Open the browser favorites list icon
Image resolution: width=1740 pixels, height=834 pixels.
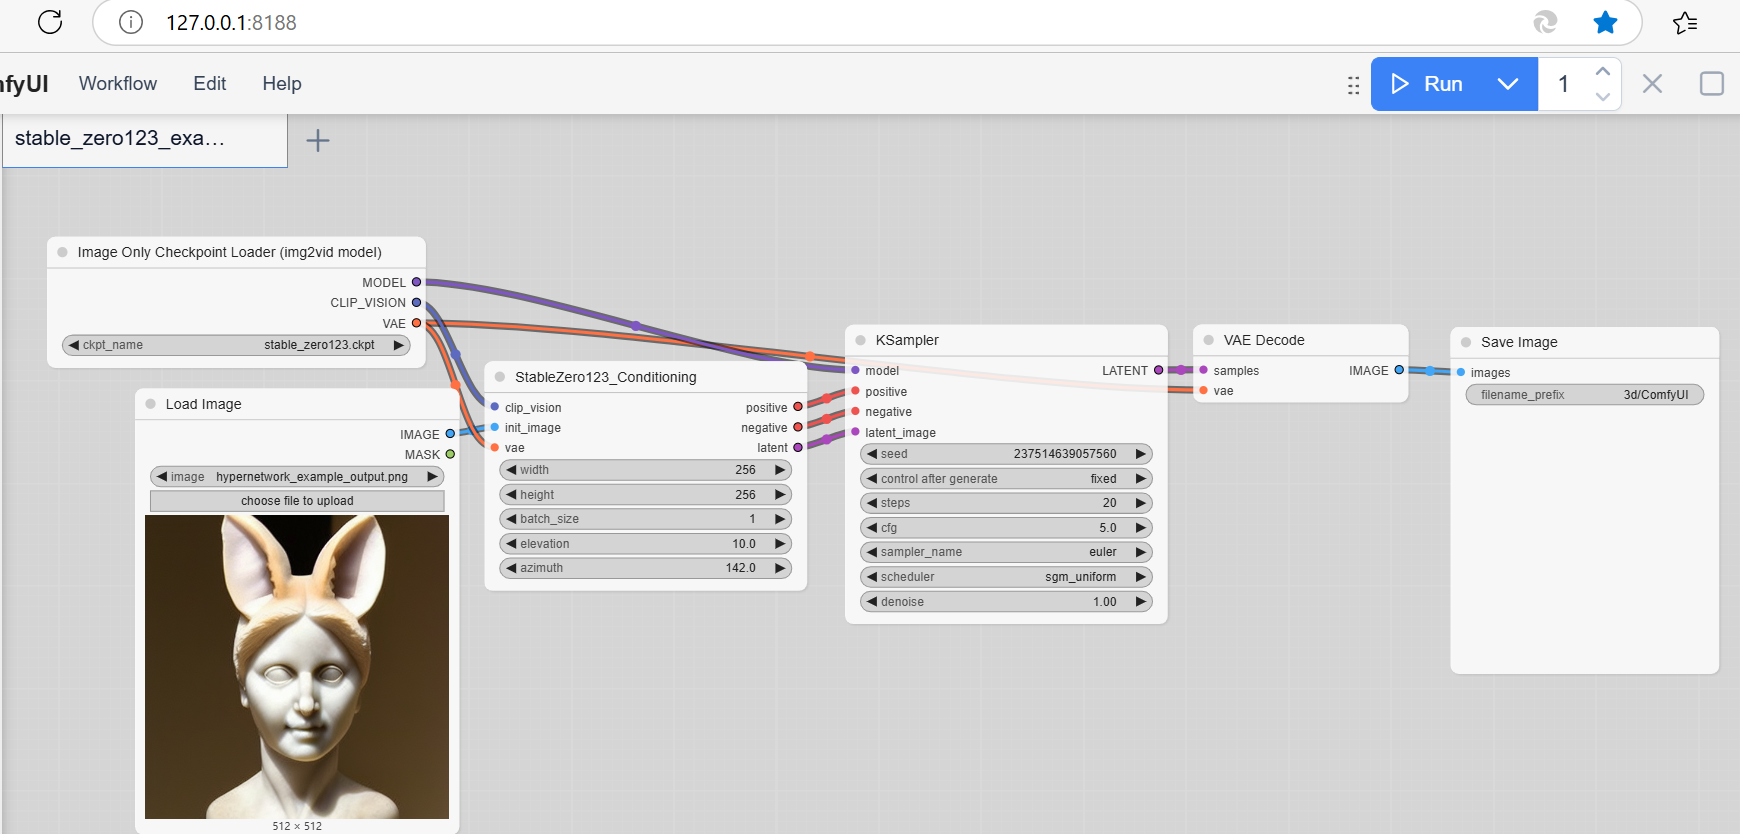click(x=1685, y=22)
